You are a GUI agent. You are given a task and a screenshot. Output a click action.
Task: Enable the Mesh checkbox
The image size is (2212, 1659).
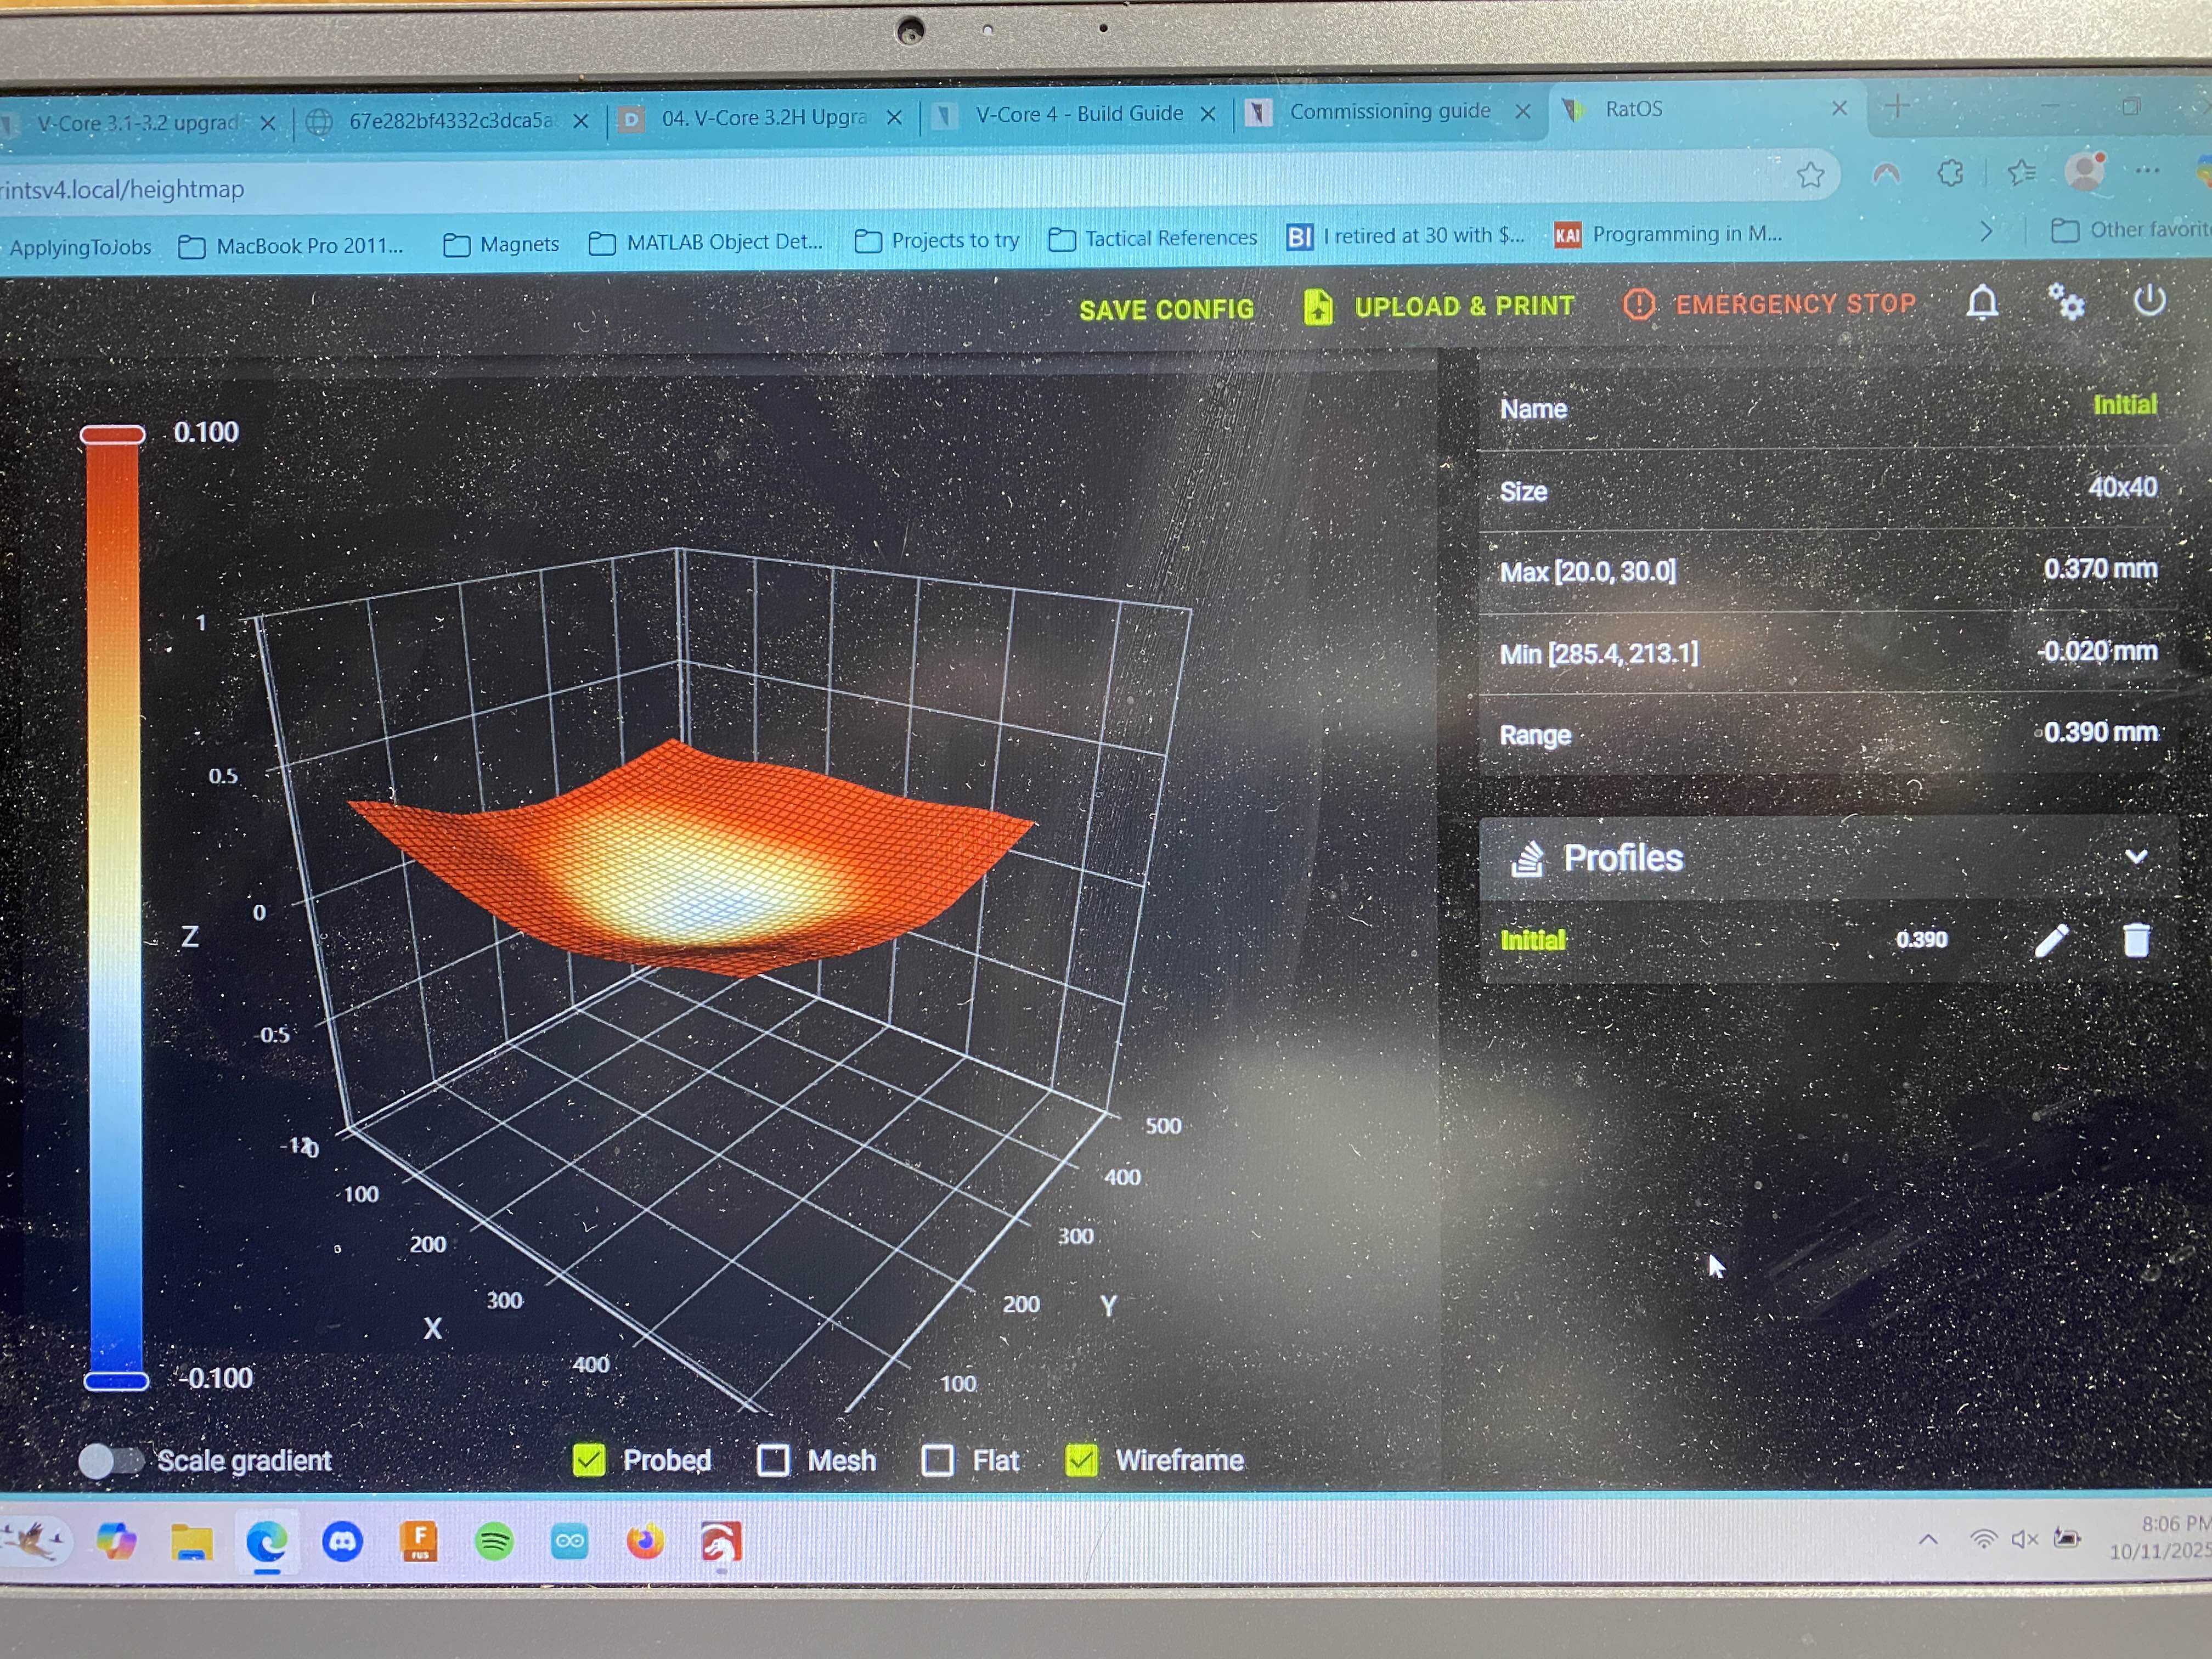pyautogui.click(x=773, y=1460)
